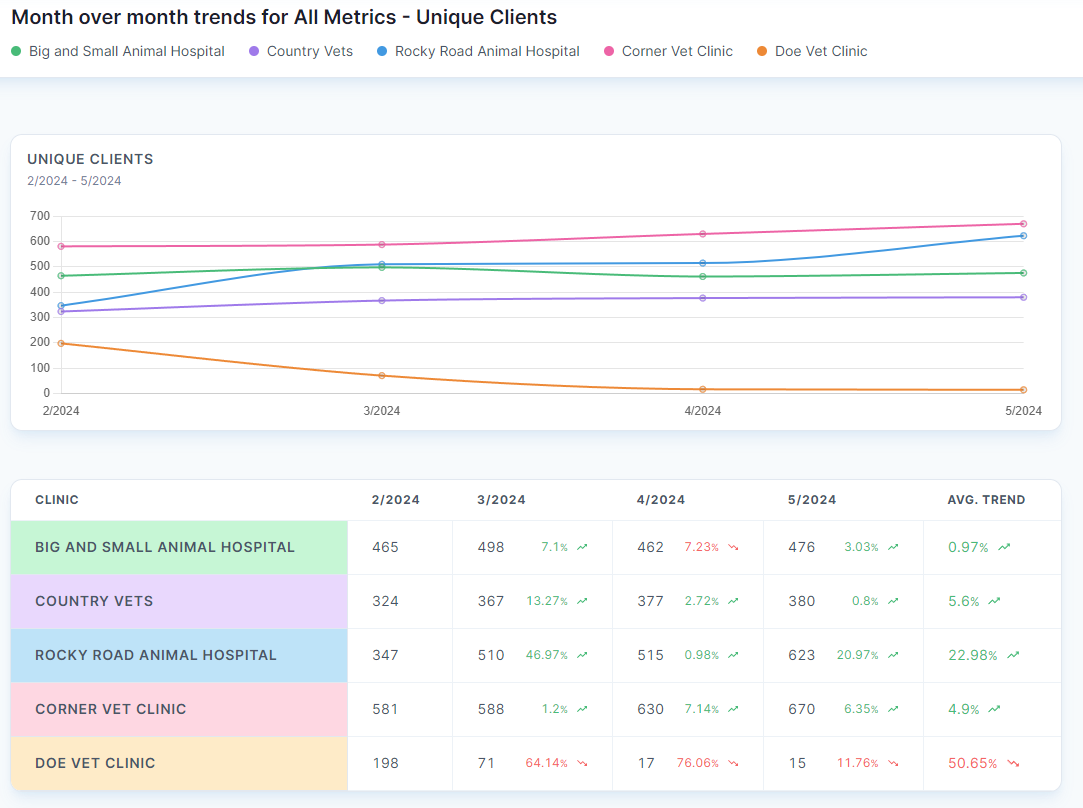
Task: Click the 3/2024 data point on the blue line
Action: point(381,264)
